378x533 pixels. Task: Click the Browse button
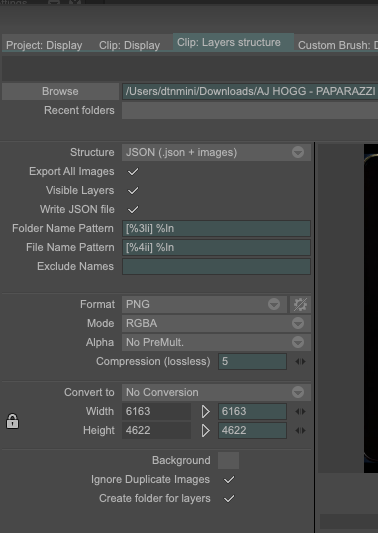tap(60, 91)
